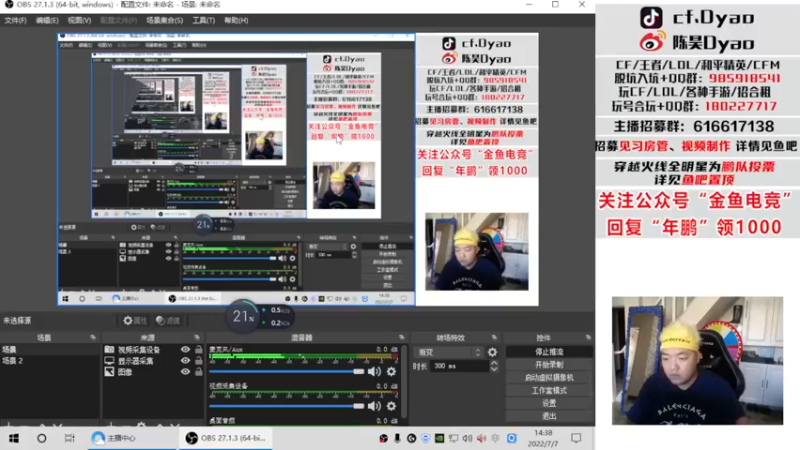Click the OBS system tray icon
This screenshot has height=450, width=800.
click(383, 438)
